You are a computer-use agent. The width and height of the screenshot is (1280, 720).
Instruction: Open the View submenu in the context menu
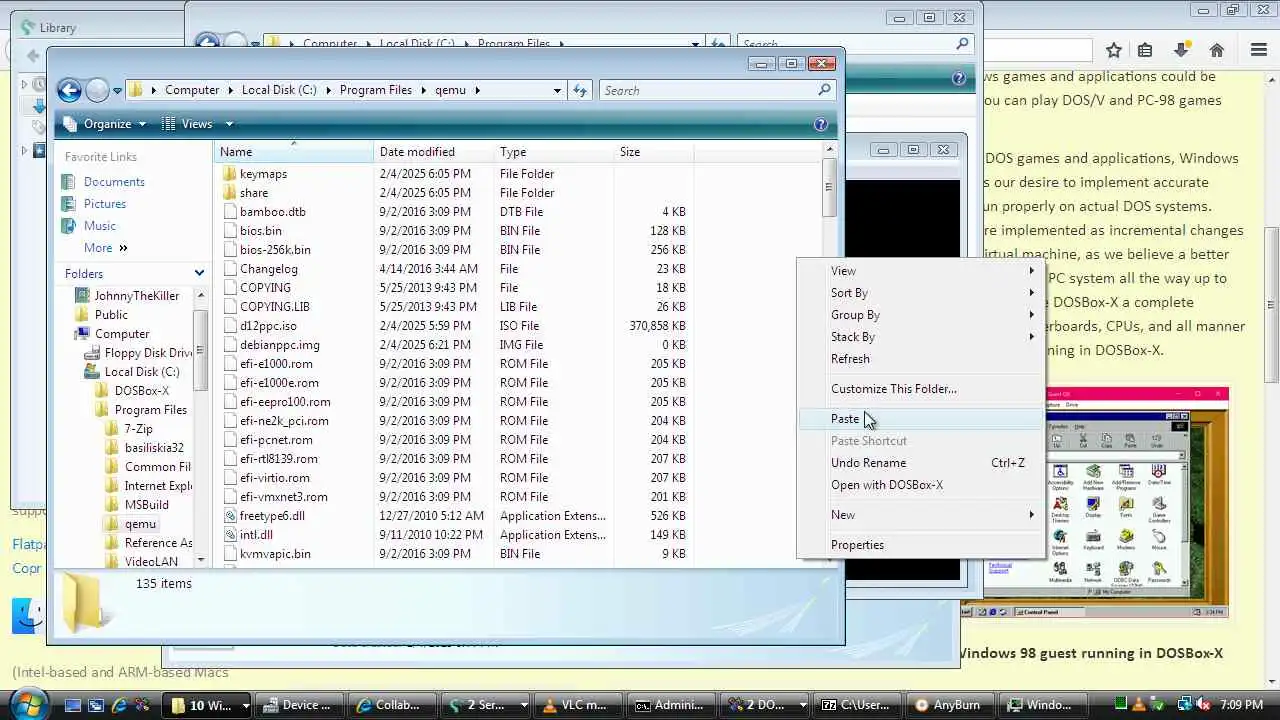[921, 271]
